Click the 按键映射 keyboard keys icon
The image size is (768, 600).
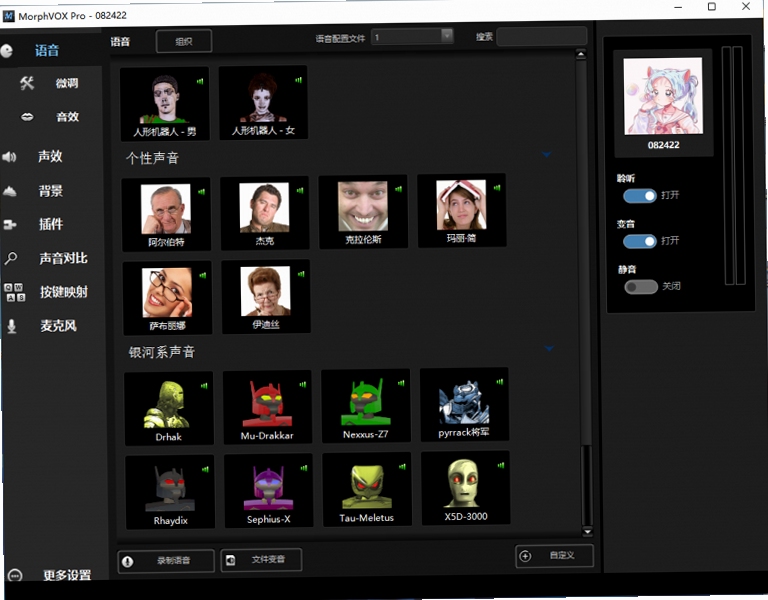coord(14,292)
